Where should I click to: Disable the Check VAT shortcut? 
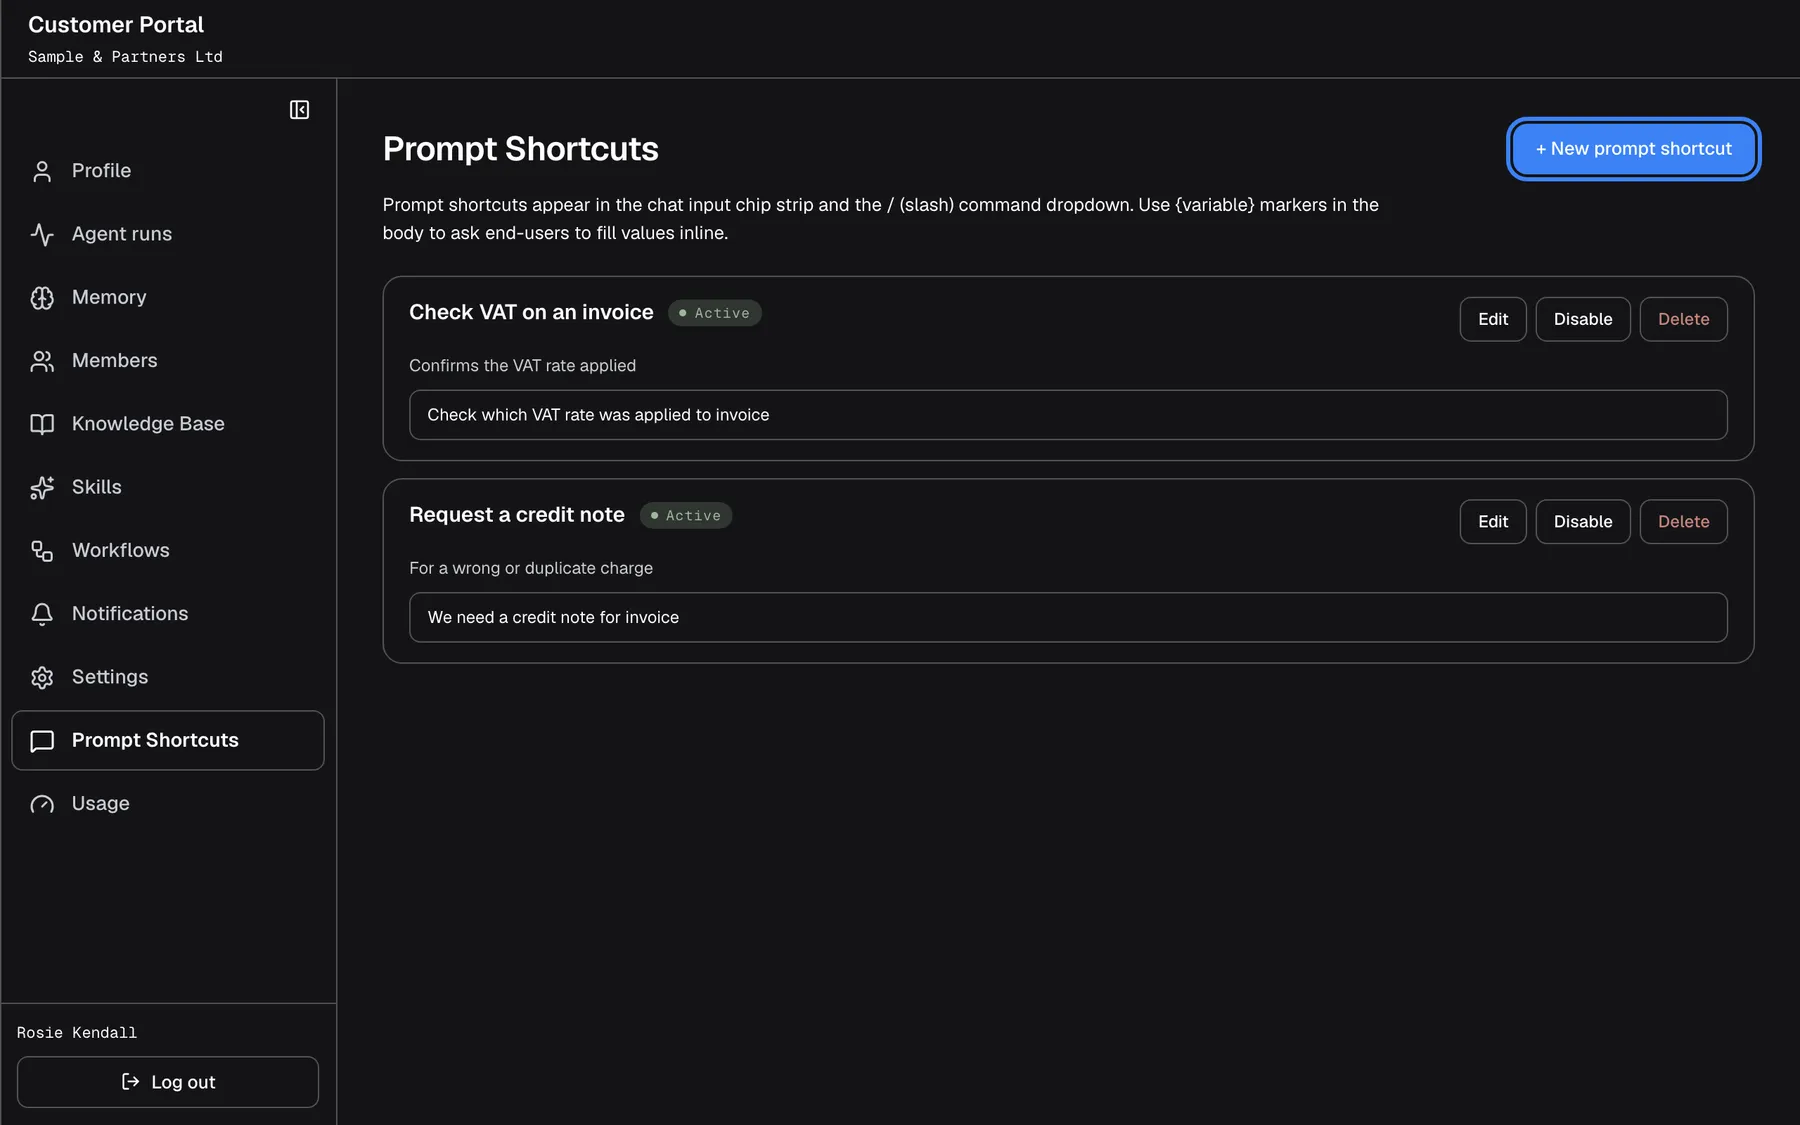pos(1583,319)
